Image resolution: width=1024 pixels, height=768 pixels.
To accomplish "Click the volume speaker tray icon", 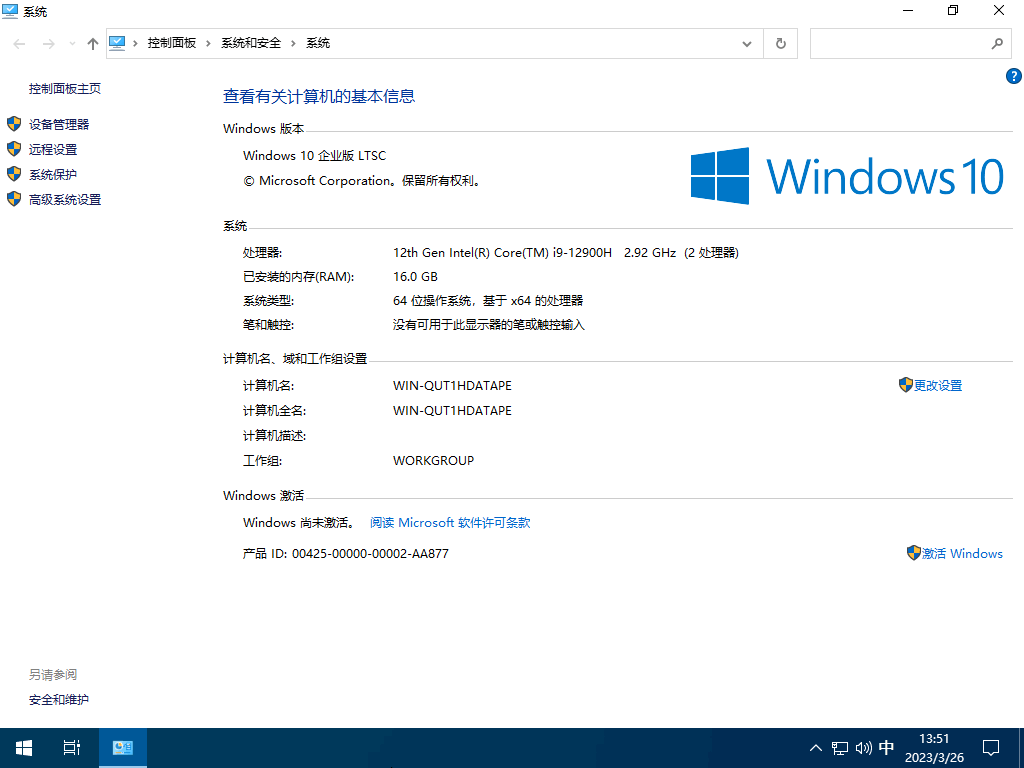I will click(x=864, y=748).
